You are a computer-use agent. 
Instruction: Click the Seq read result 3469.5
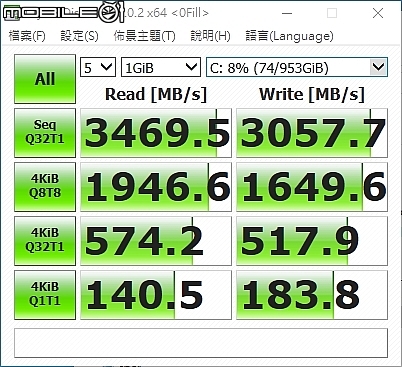[x=156, y=133]
